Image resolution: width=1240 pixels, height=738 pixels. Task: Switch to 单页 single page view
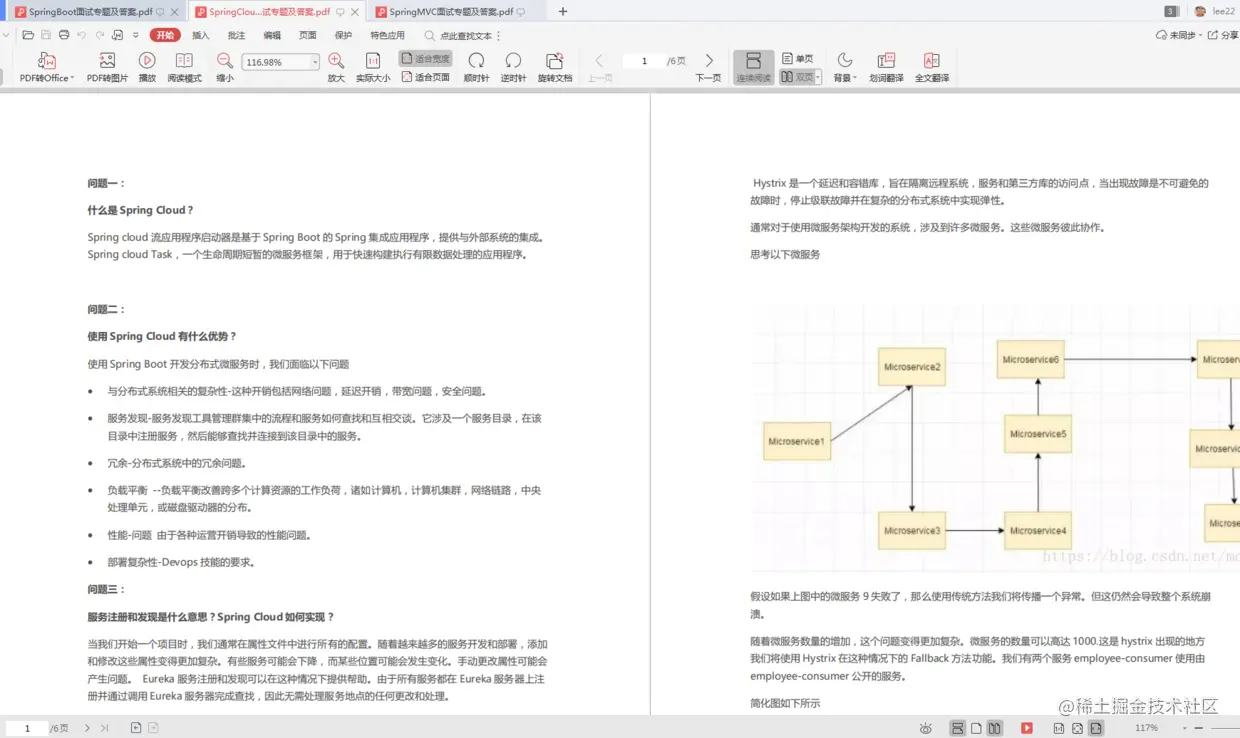(798, 58)
